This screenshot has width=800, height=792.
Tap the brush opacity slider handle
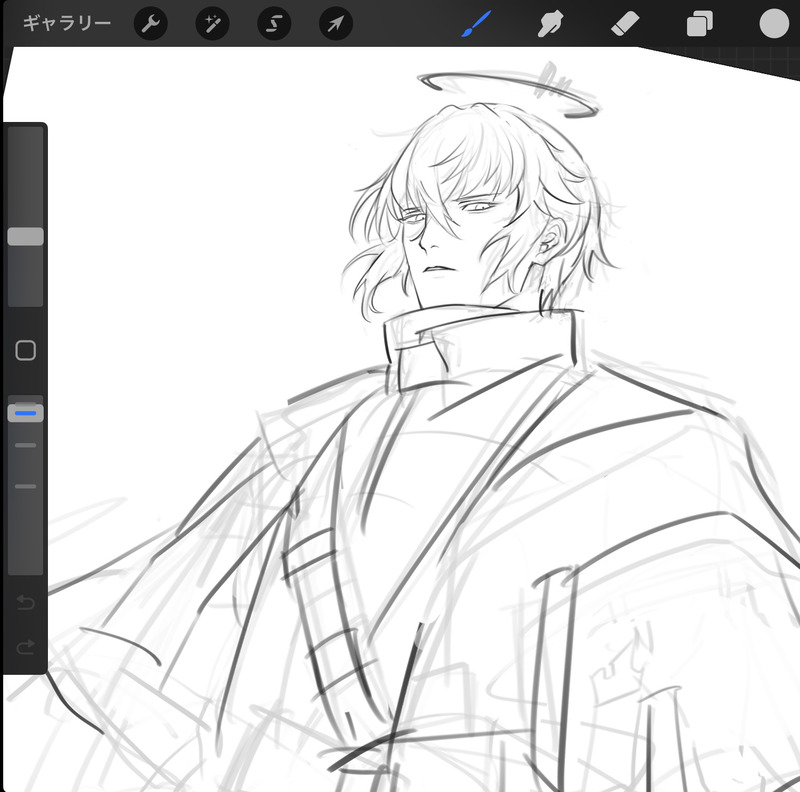pos(26,413)
